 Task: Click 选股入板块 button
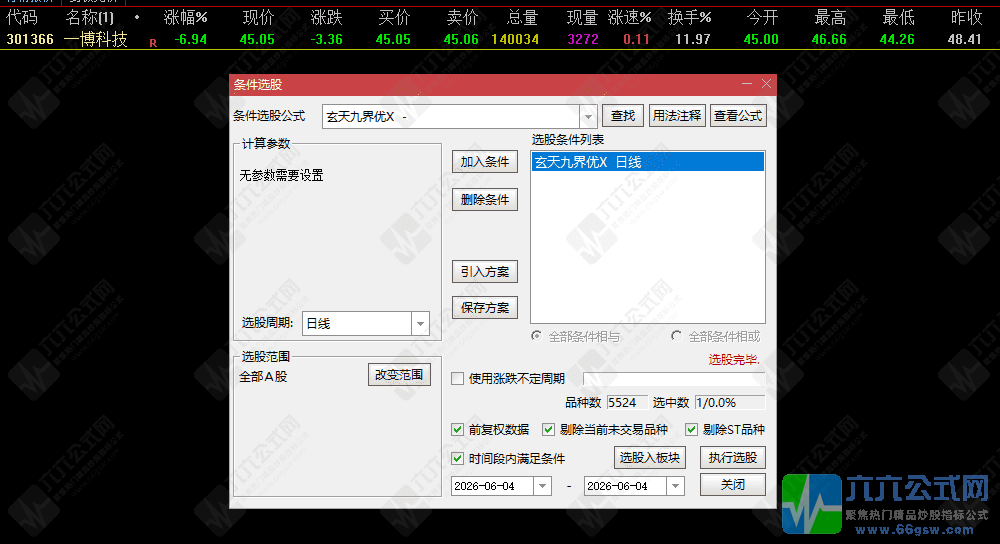click(650, 457)
